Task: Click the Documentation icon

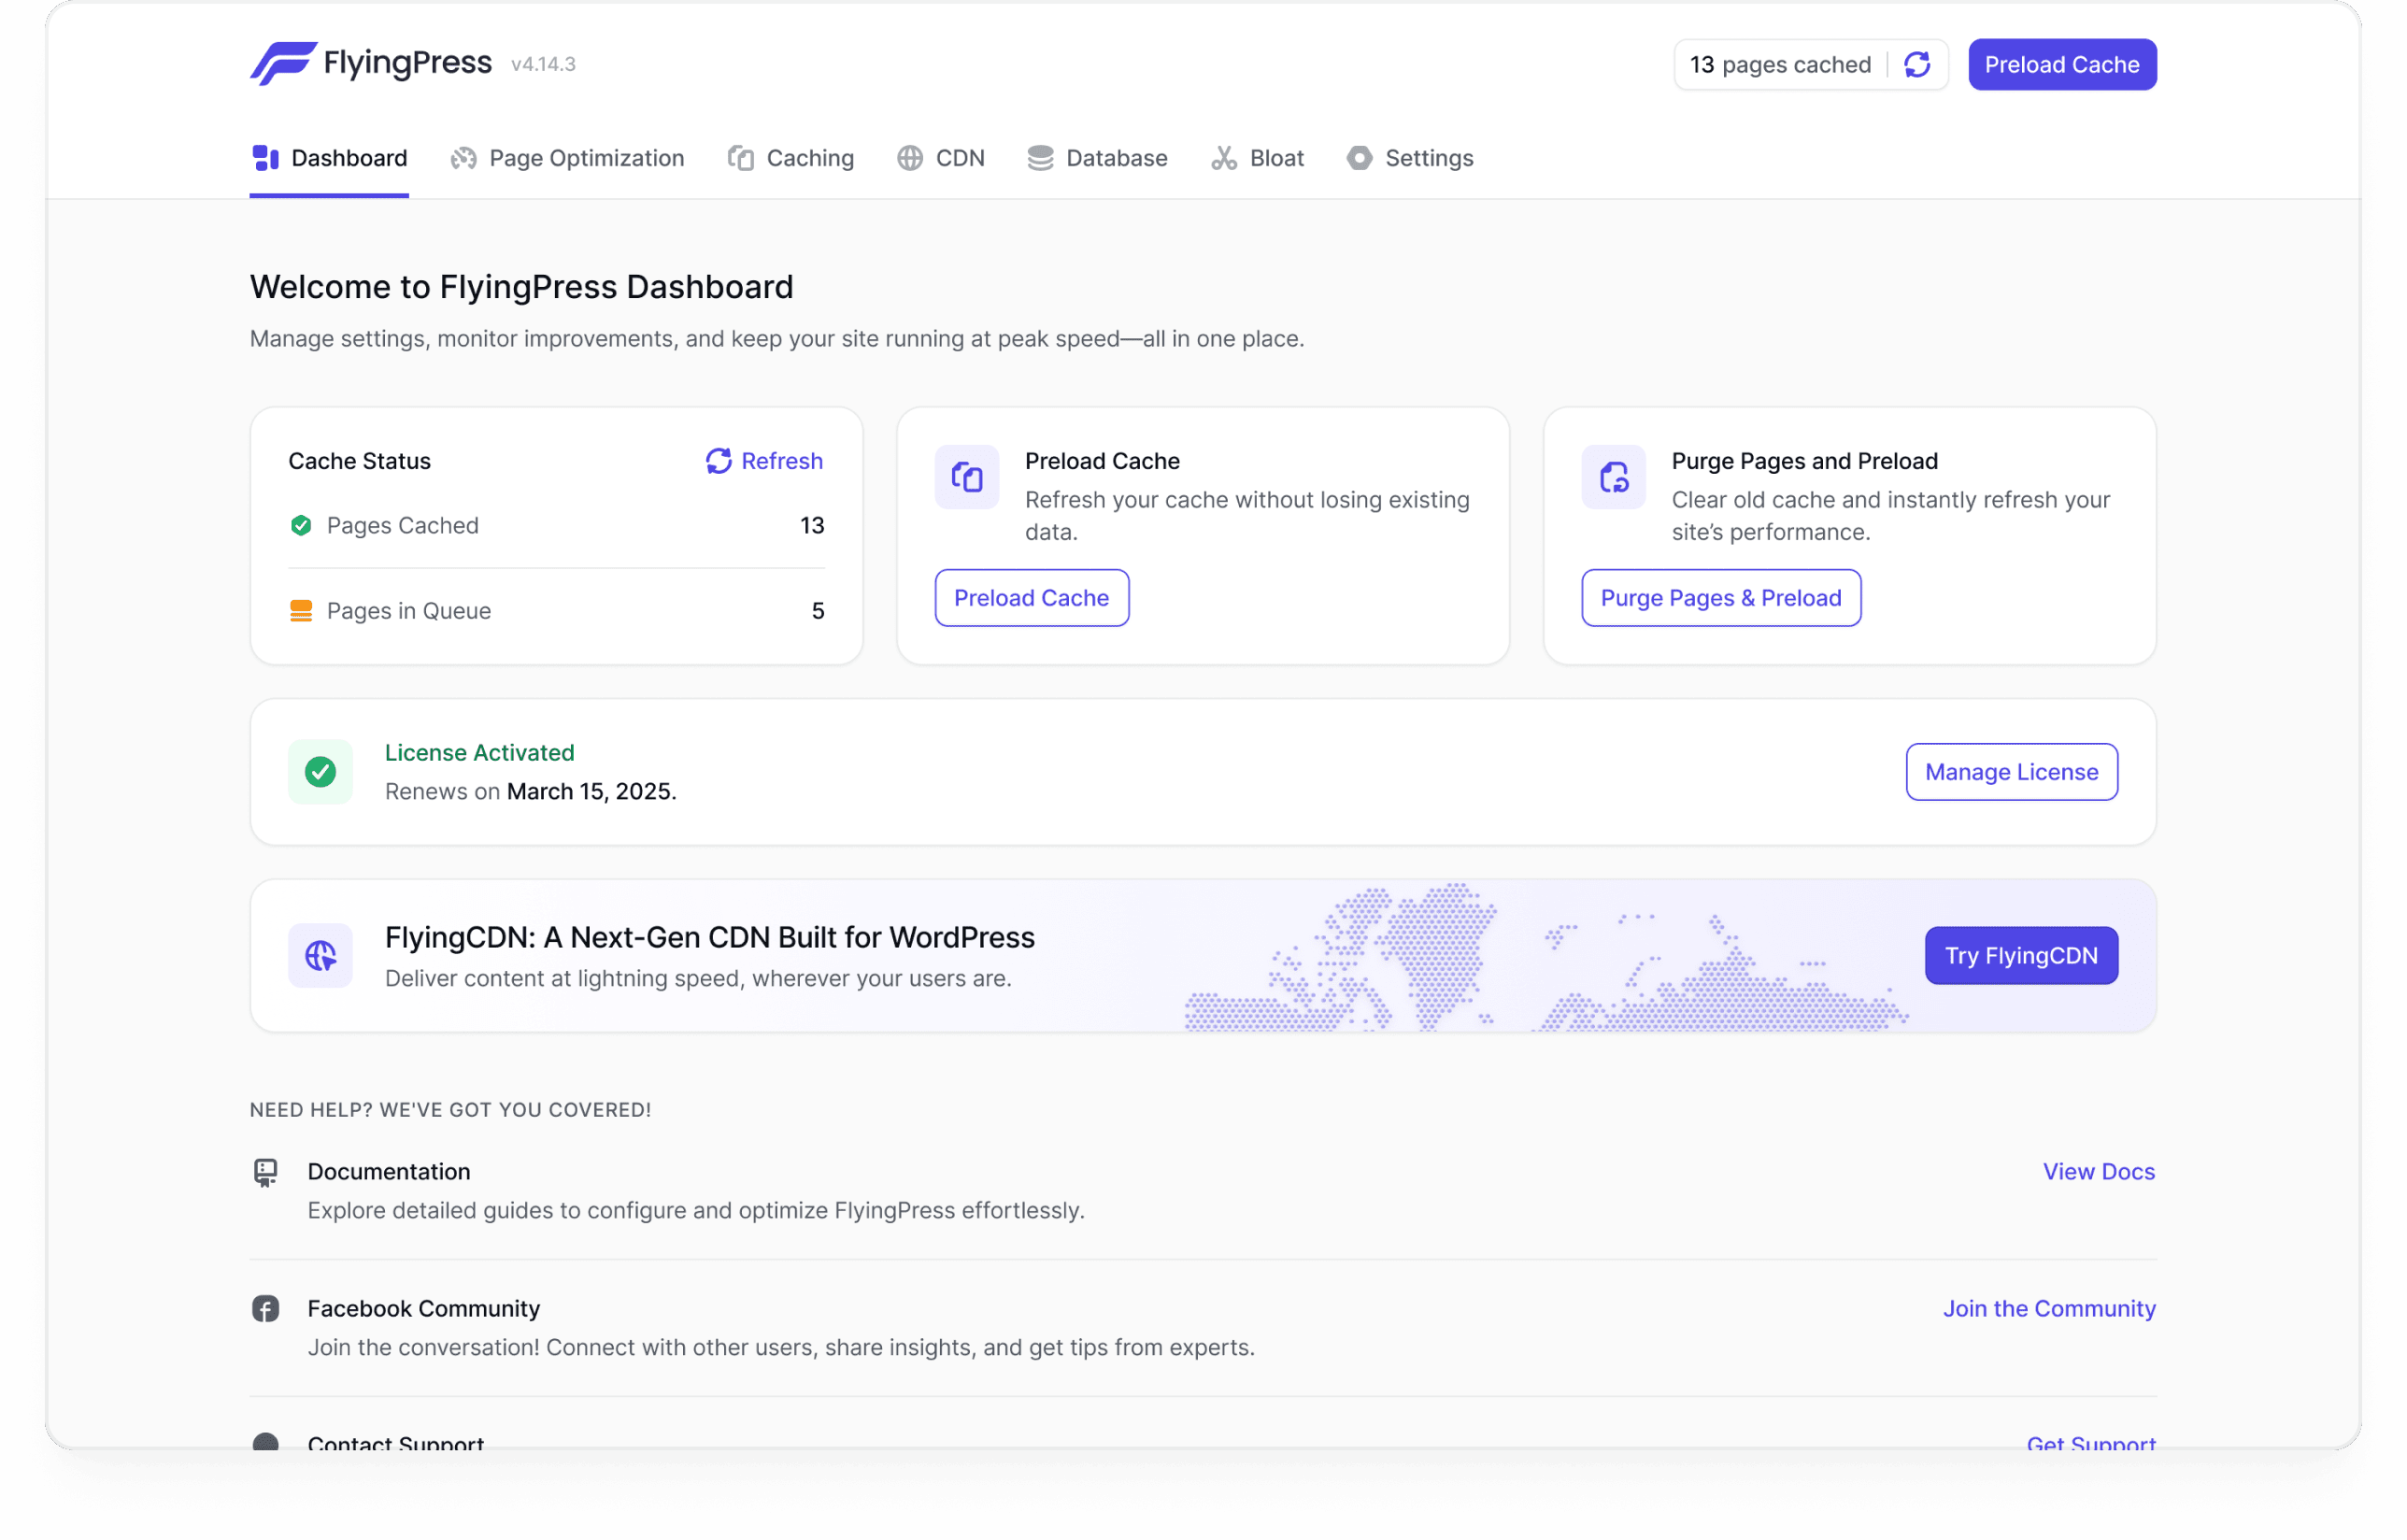Action: pyautogui.click(x=265, y=1171)
